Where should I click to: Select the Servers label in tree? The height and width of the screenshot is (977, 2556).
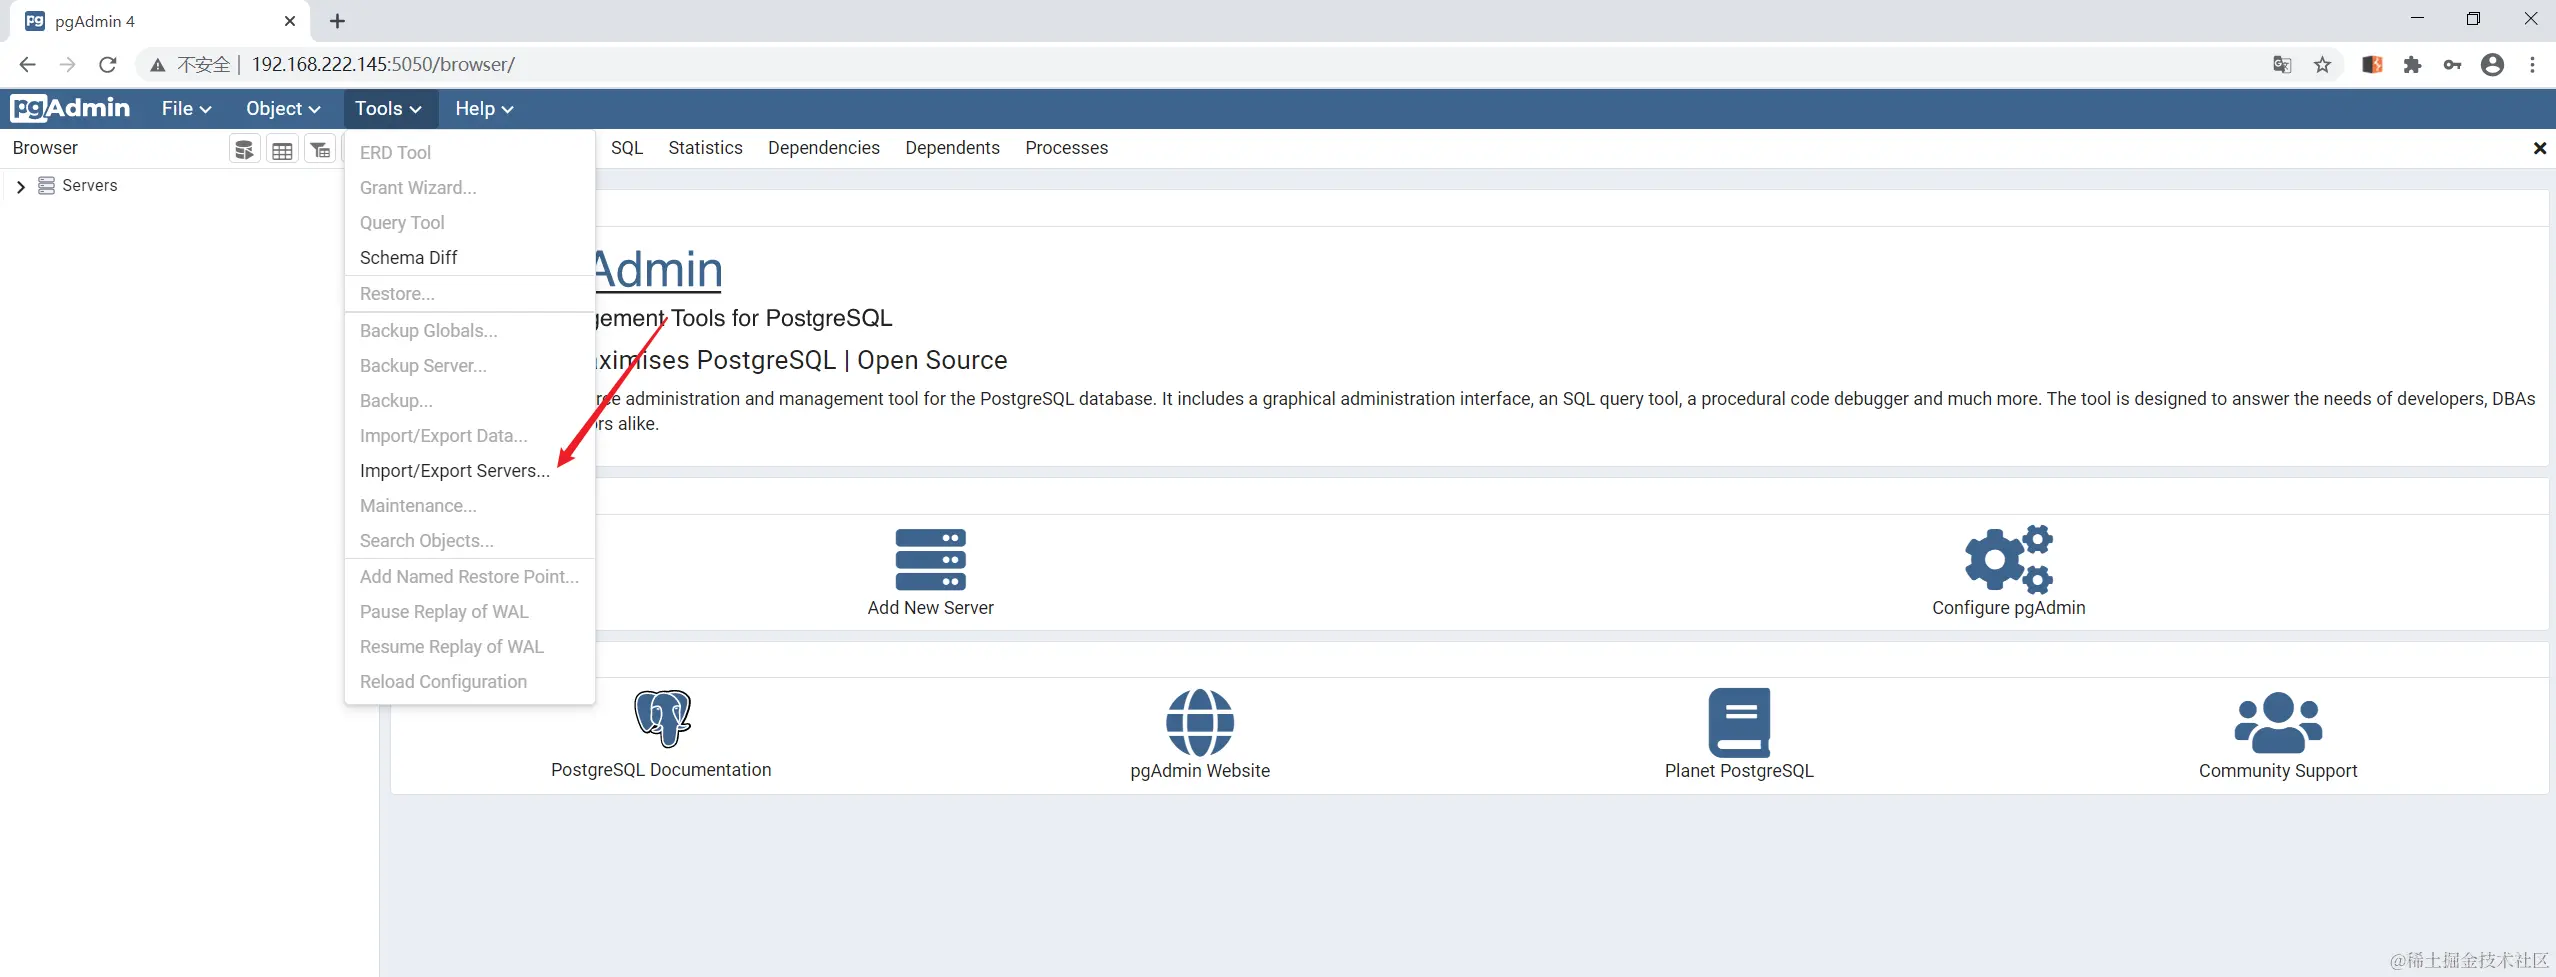point(90,186)
